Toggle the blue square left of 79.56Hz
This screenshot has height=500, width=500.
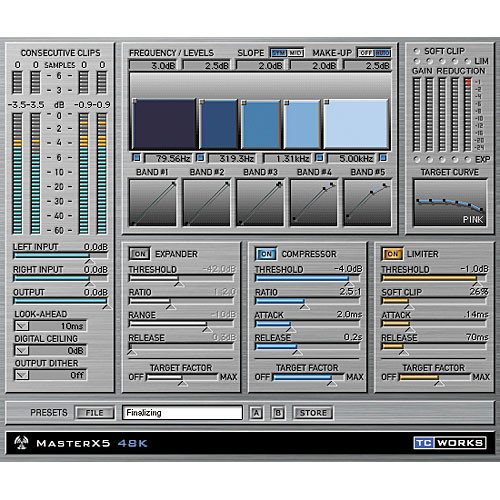click(x=137, y=158)
